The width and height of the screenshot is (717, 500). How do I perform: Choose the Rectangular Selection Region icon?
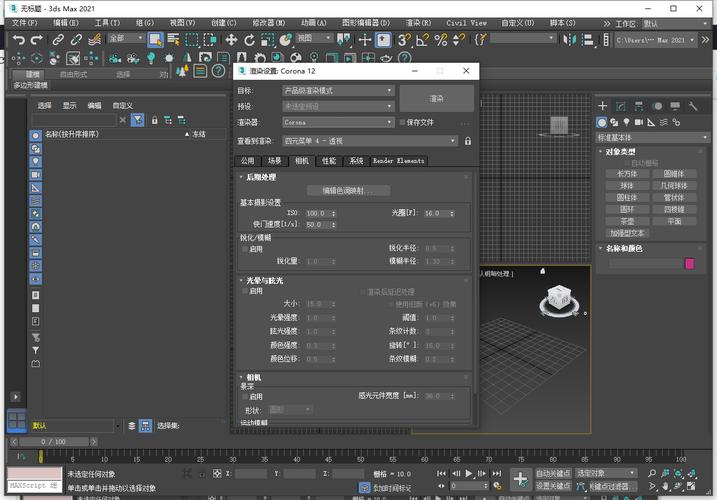pyautogui.click(x=192, y=40)
